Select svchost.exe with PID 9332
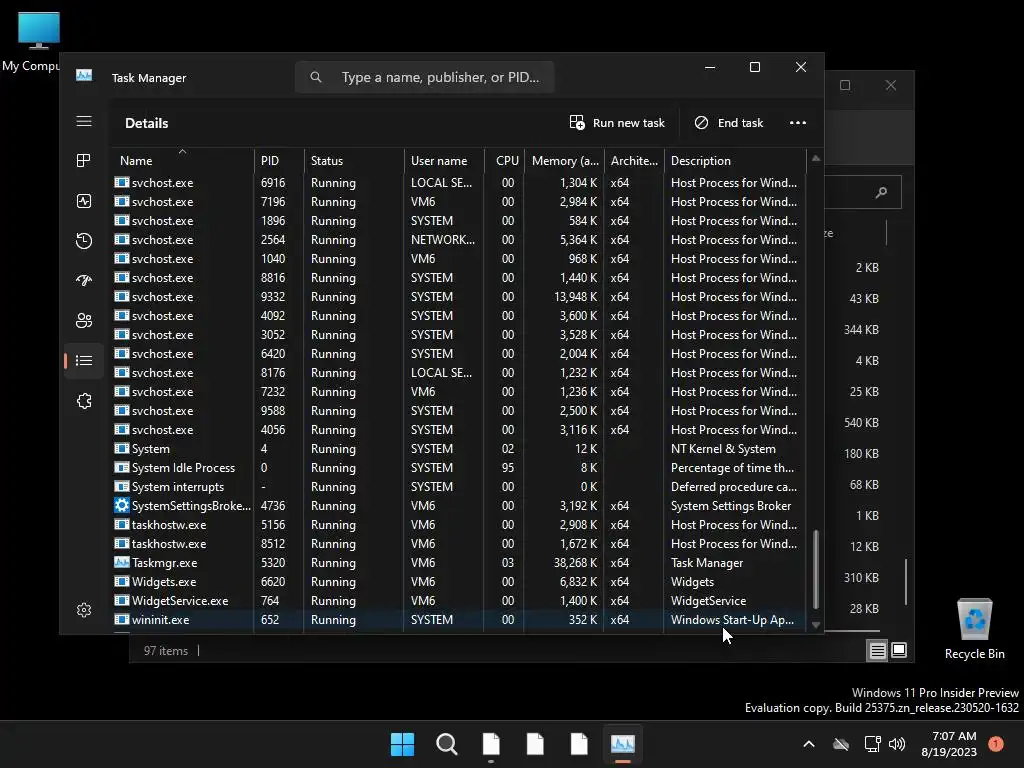1024x768 pixels. tap(460, 296)
